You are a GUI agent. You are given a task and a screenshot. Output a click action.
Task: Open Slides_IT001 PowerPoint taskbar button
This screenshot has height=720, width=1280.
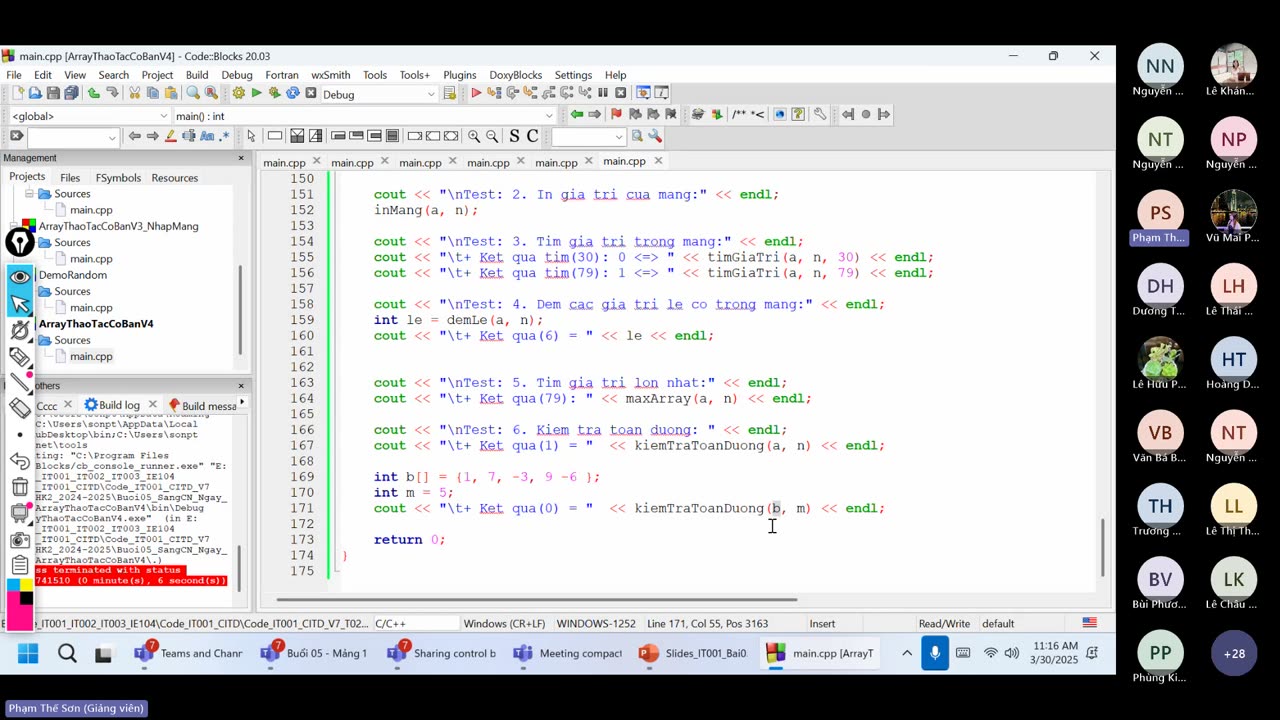click(693, 653)
